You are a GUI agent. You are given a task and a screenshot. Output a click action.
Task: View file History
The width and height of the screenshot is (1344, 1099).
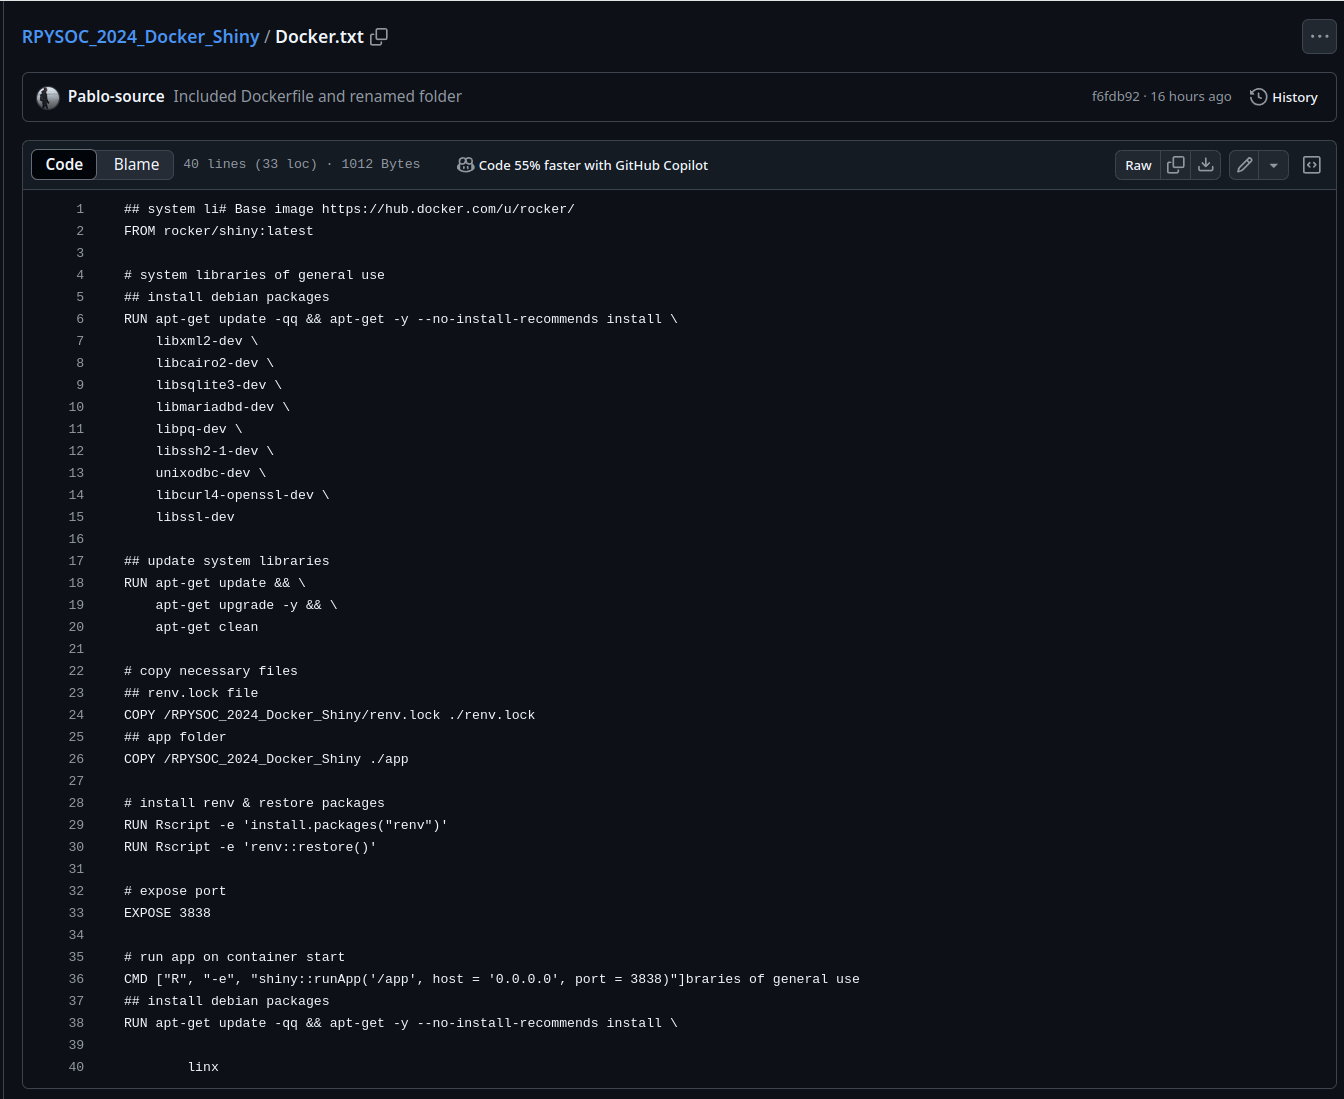(1284, 97)
